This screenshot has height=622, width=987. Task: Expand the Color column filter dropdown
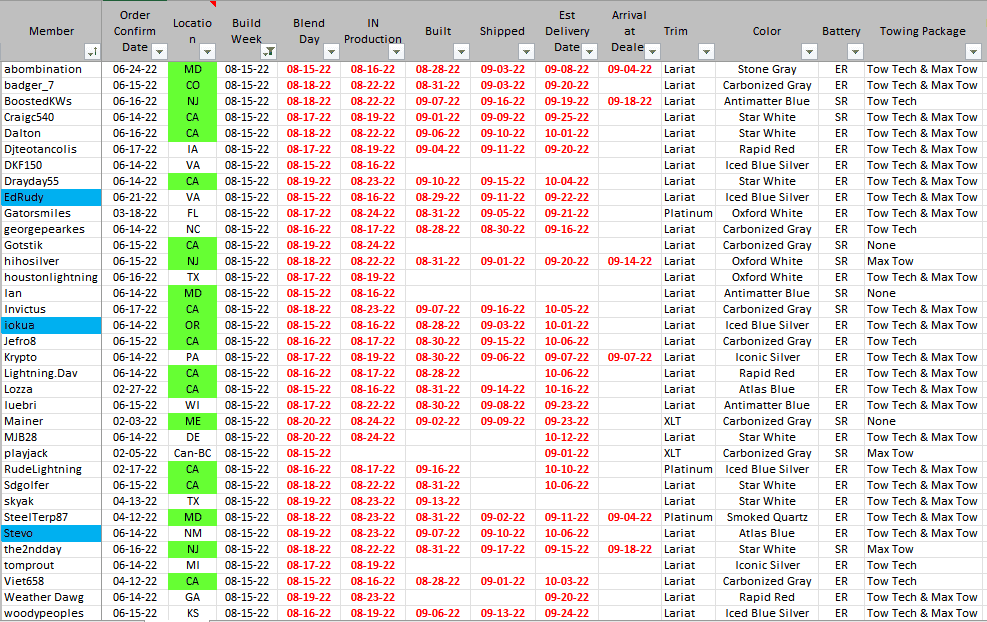click(x=808, y=51)
